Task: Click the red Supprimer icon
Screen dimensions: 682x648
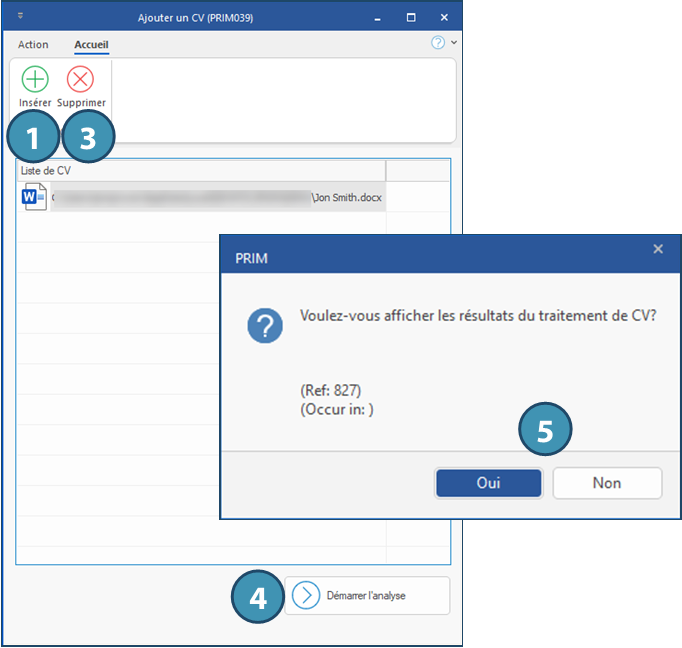Action: pyautogui.click(x=80, y=80)
